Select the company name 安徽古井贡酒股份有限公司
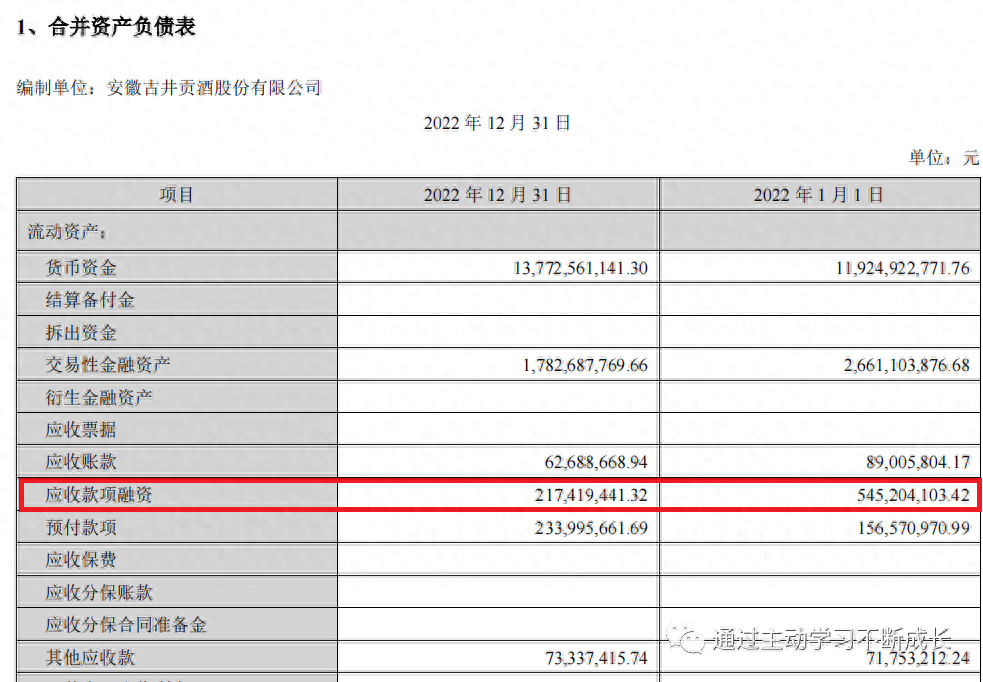This screenshot has height=682, width=983. pos(214,88)
